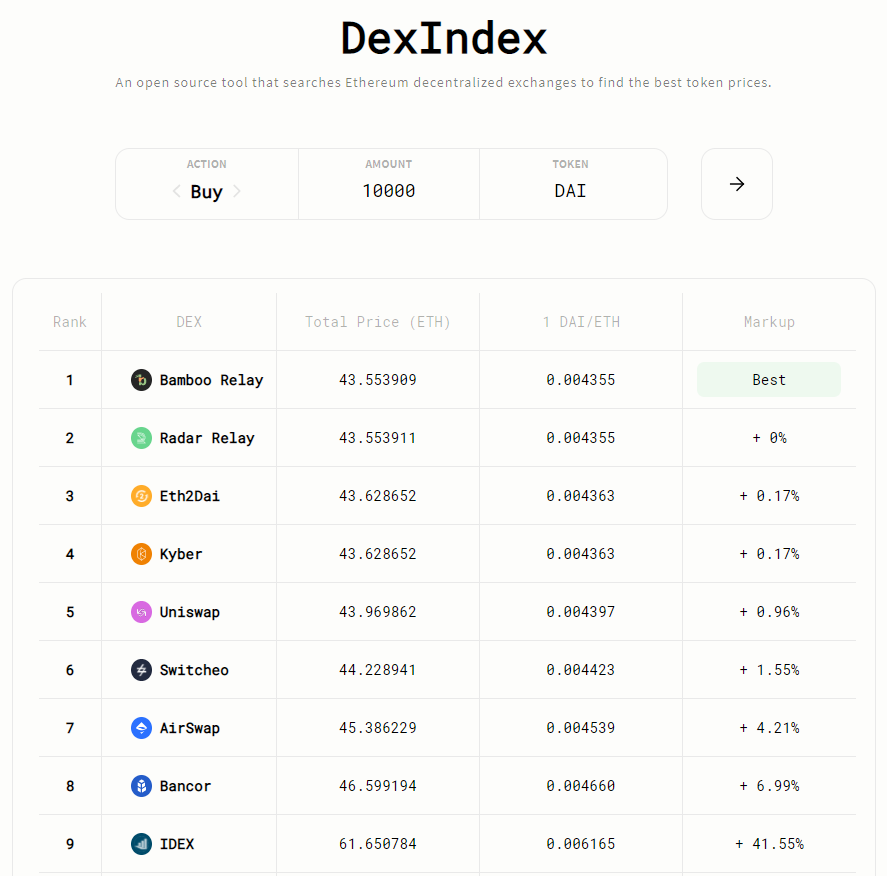Click the IDEX logo icon

141,844
